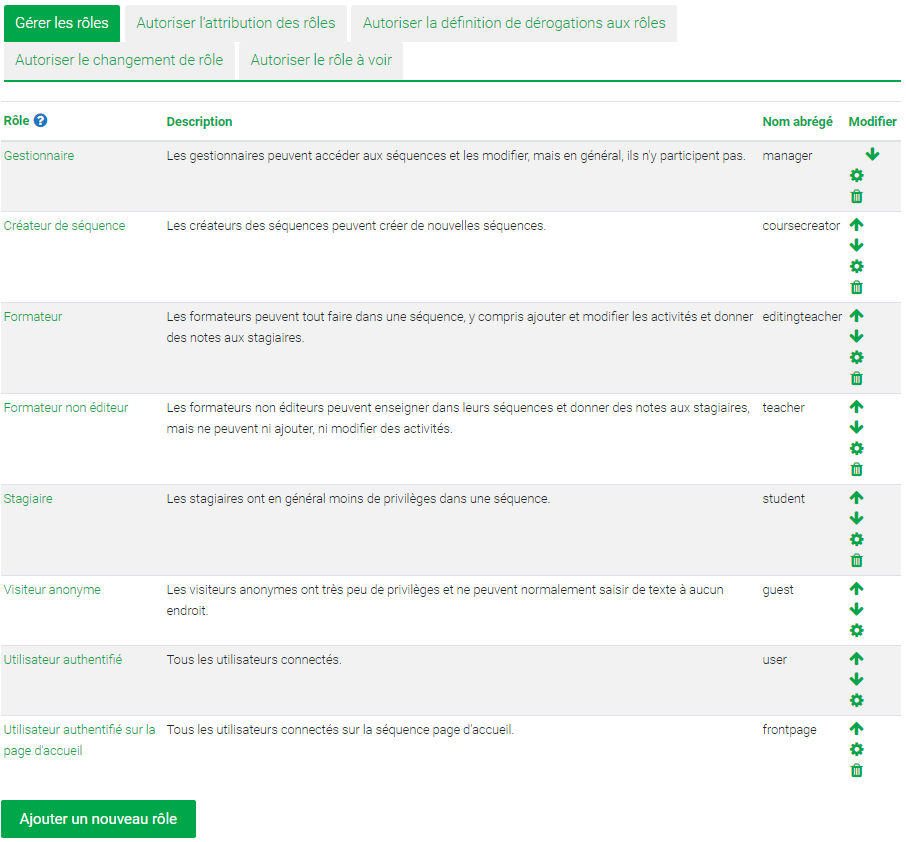
Task: Move Utilisateur authentifié (user) role down
Action: pyautogui.click(x=856, y=680)
